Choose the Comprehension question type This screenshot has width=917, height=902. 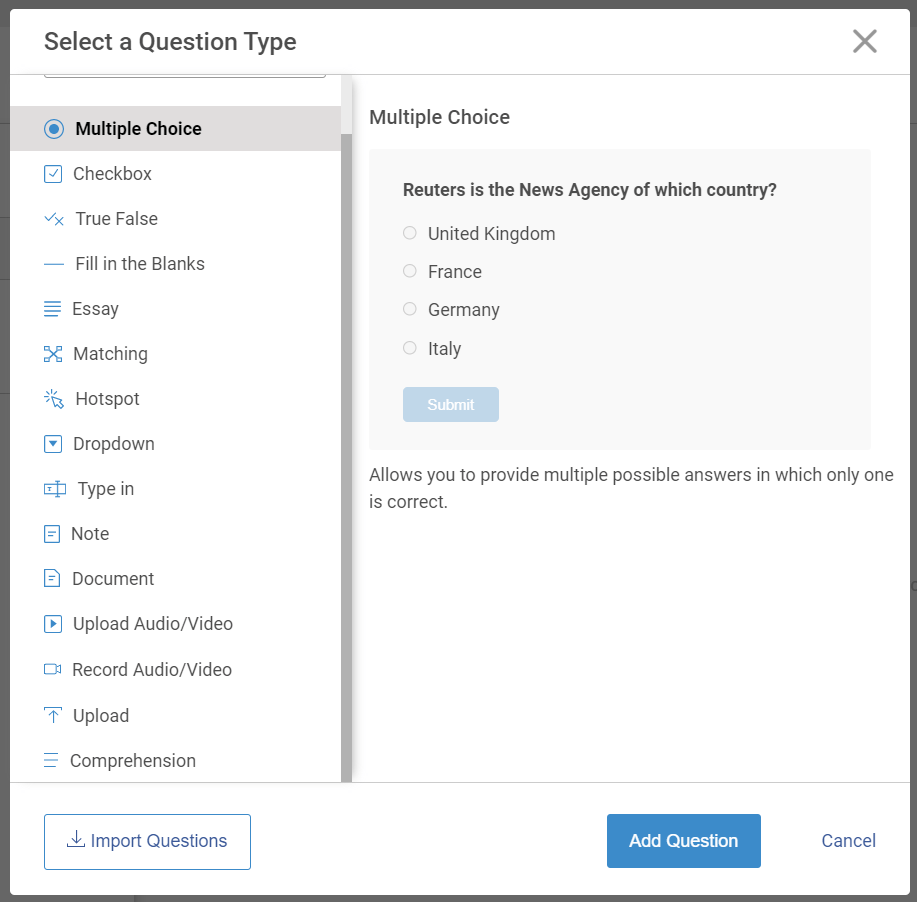pyautogui.click(x=132, y=761)
